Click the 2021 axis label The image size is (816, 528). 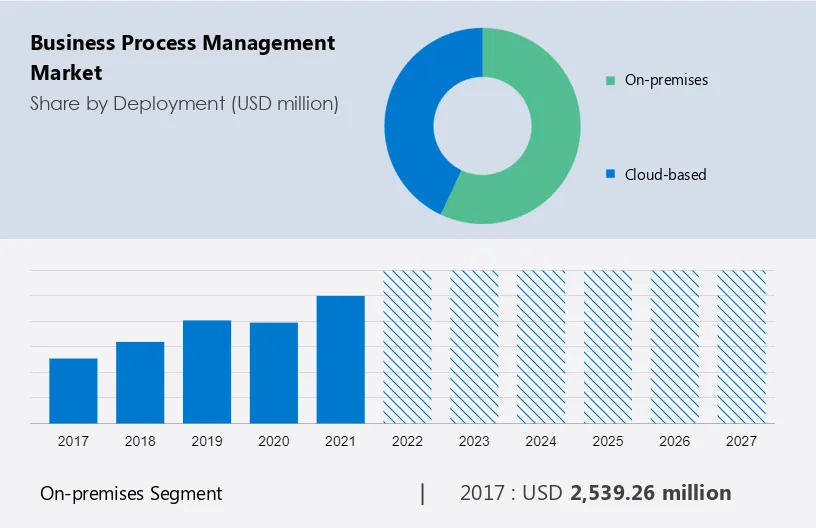[340, 441]
